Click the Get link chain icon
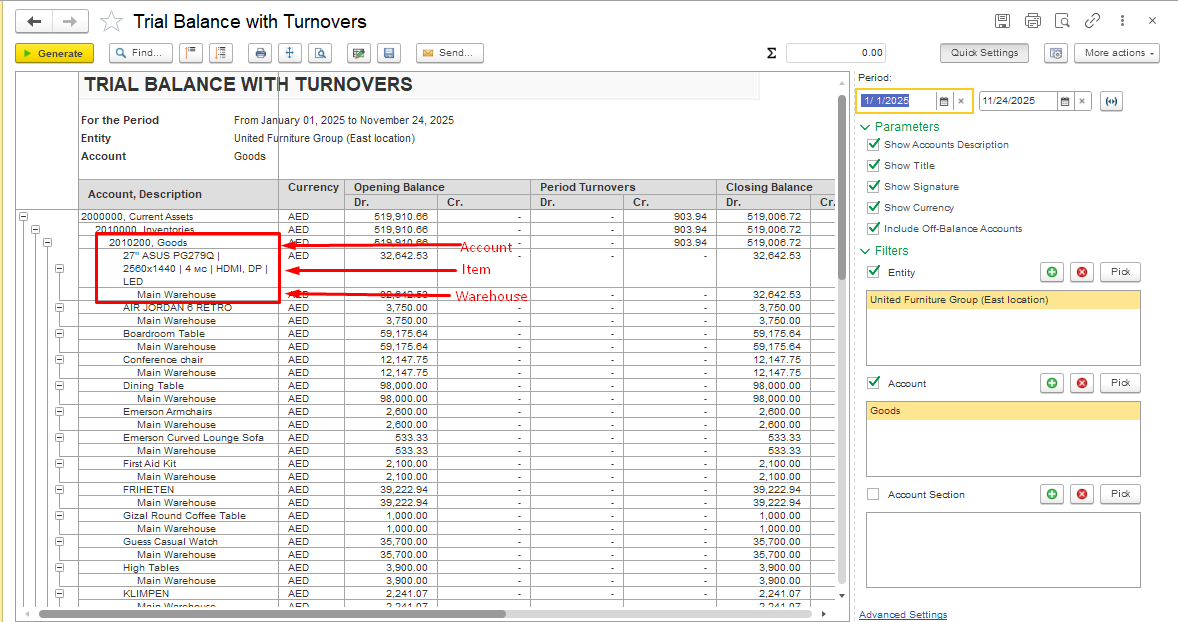This screenshot has width=1178, height=622. [x=1093, y=21]
